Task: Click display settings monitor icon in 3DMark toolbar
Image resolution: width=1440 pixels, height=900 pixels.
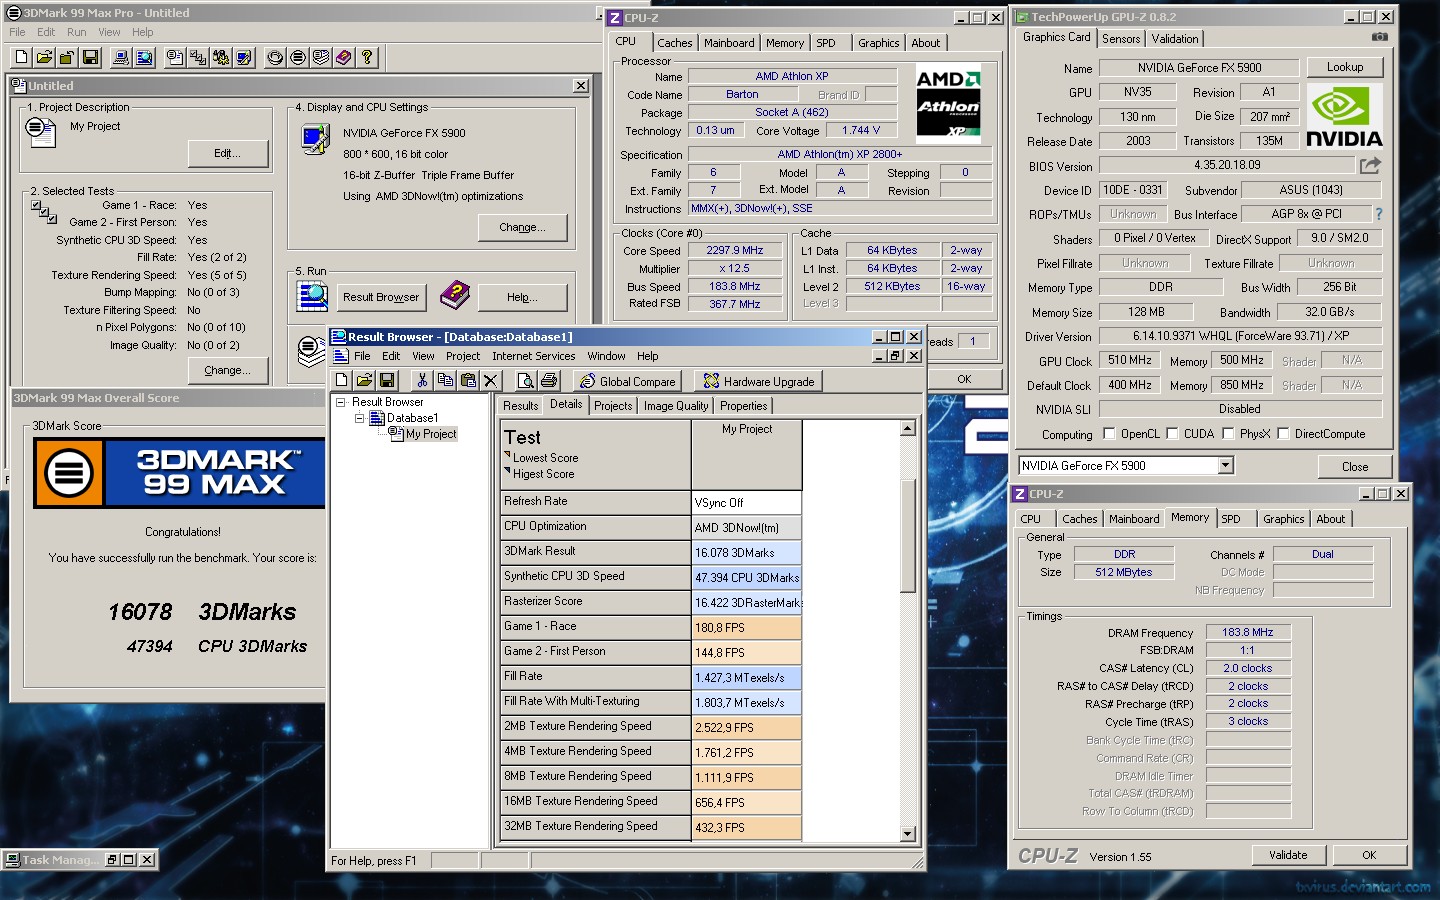Action: tap(244, 58)
